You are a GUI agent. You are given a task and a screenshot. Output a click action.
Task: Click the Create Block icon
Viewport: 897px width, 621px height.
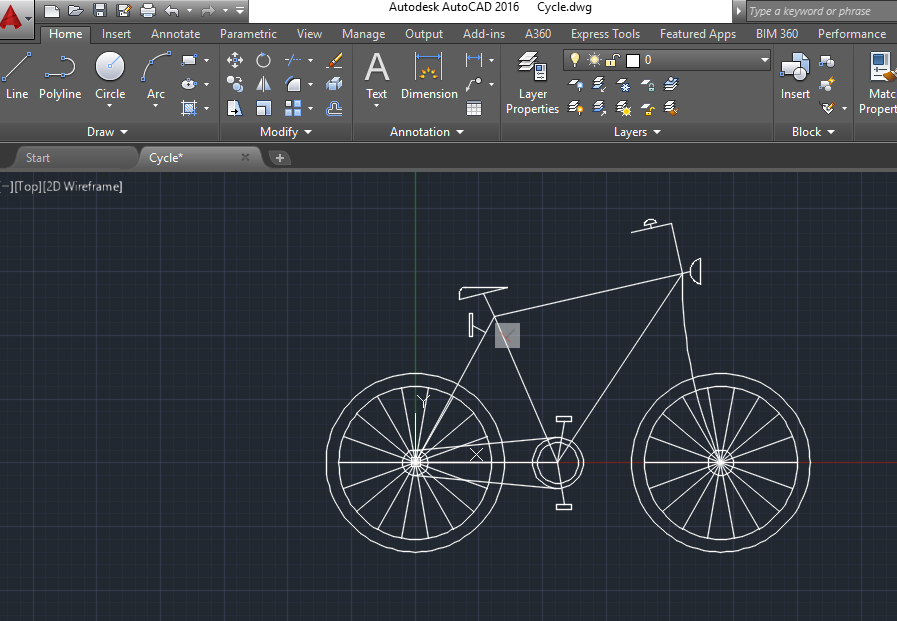(x=827, y=61)
